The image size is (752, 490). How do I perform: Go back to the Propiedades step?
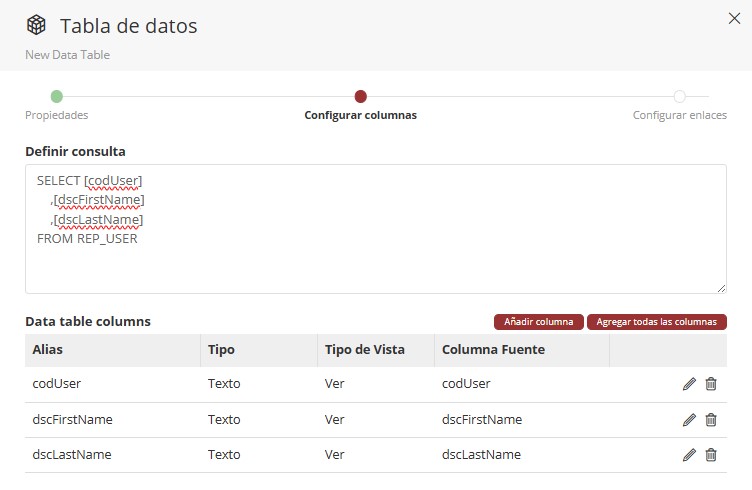pyautogui.click(x=56, y=97)
